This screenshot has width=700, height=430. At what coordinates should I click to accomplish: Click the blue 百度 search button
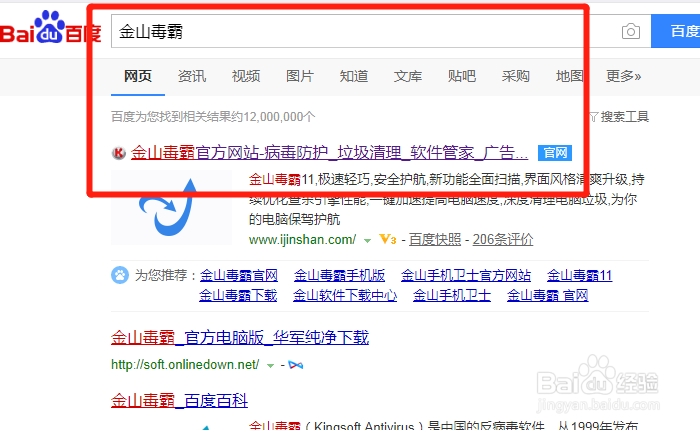[675, 31]
